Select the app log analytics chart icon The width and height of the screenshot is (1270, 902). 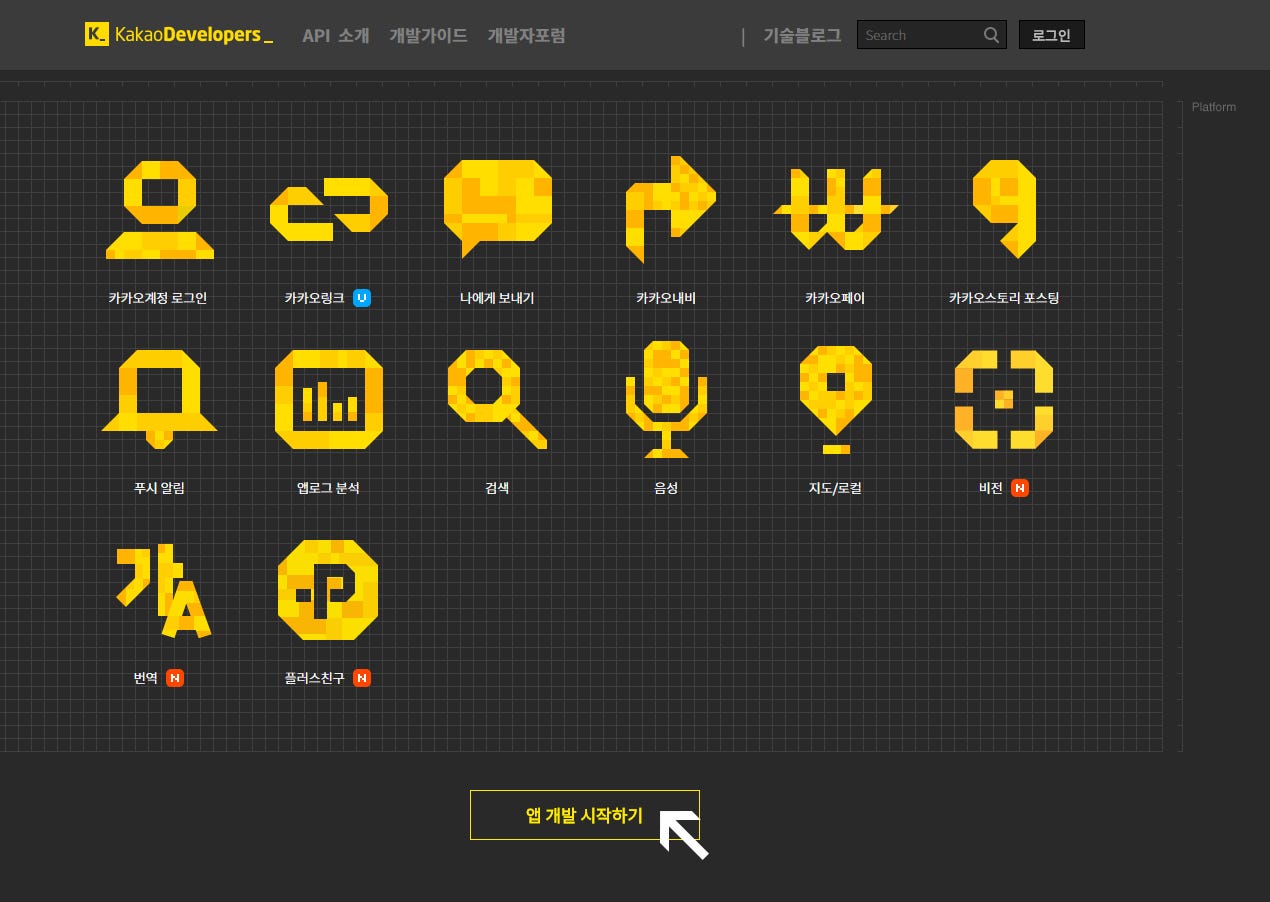(x=328, y=399)
